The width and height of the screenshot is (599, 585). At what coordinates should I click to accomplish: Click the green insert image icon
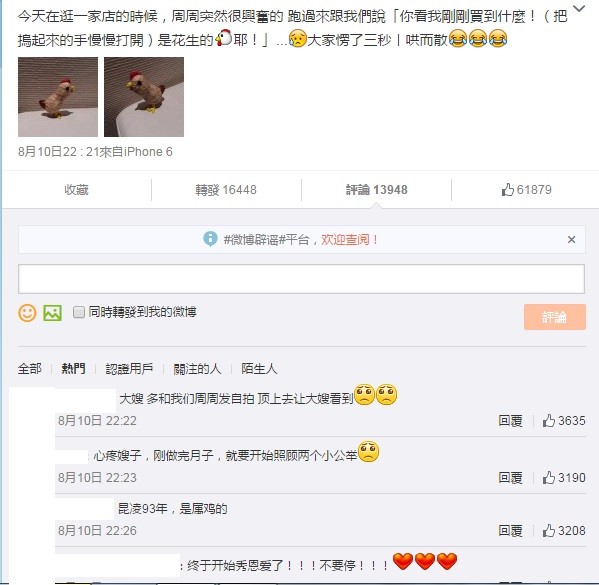(52, 313)
